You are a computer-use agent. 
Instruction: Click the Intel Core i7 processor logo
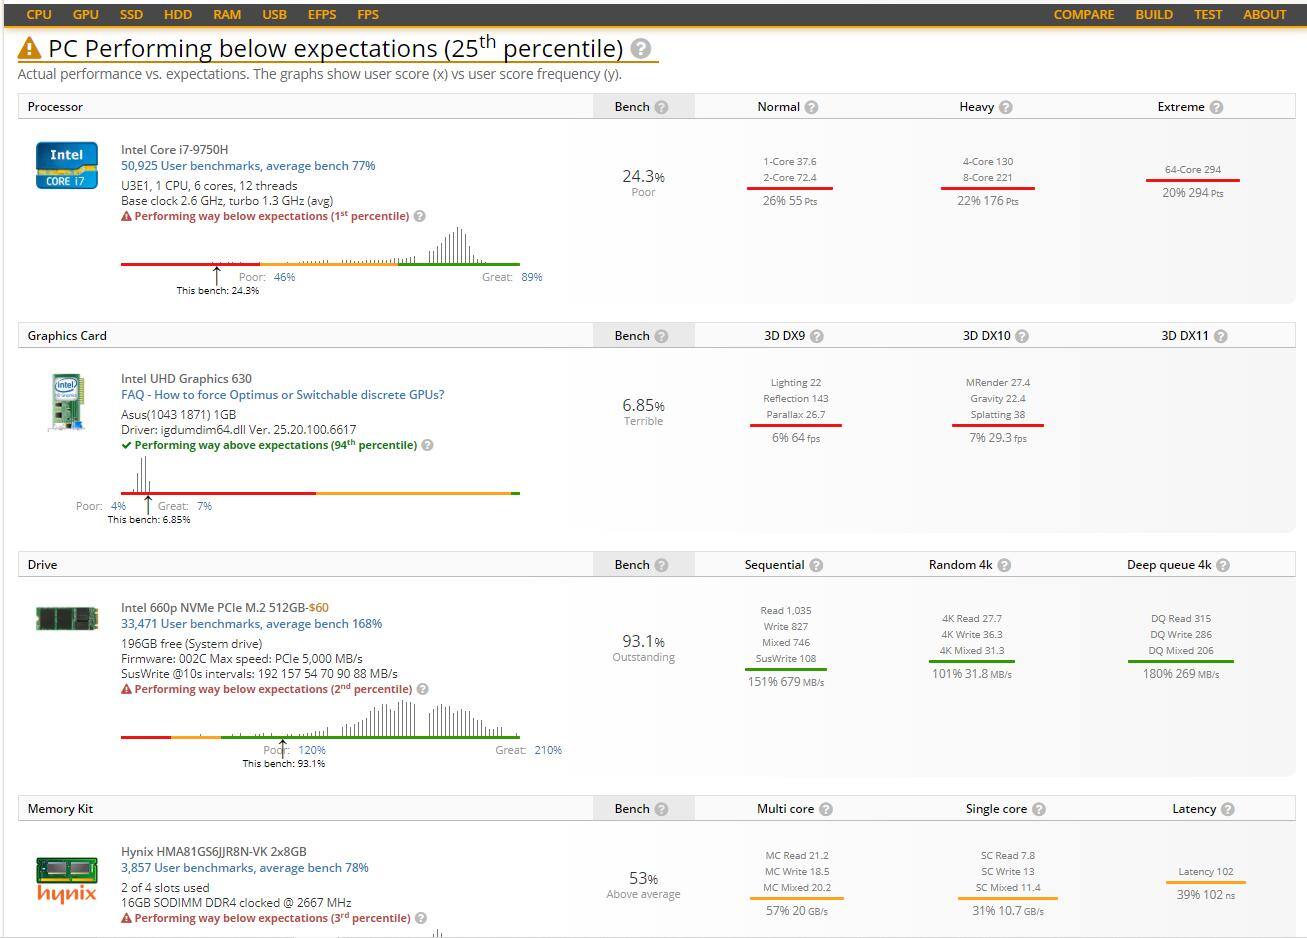coord(67,165)
